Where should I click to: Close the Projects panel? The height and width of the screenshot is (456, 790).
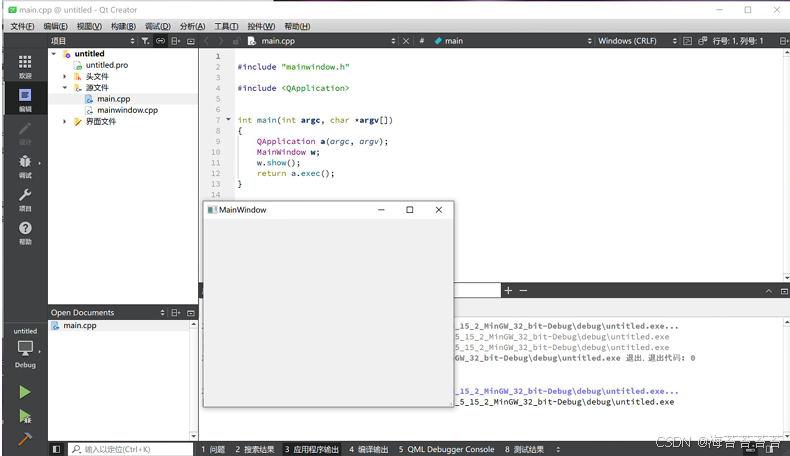191,41
